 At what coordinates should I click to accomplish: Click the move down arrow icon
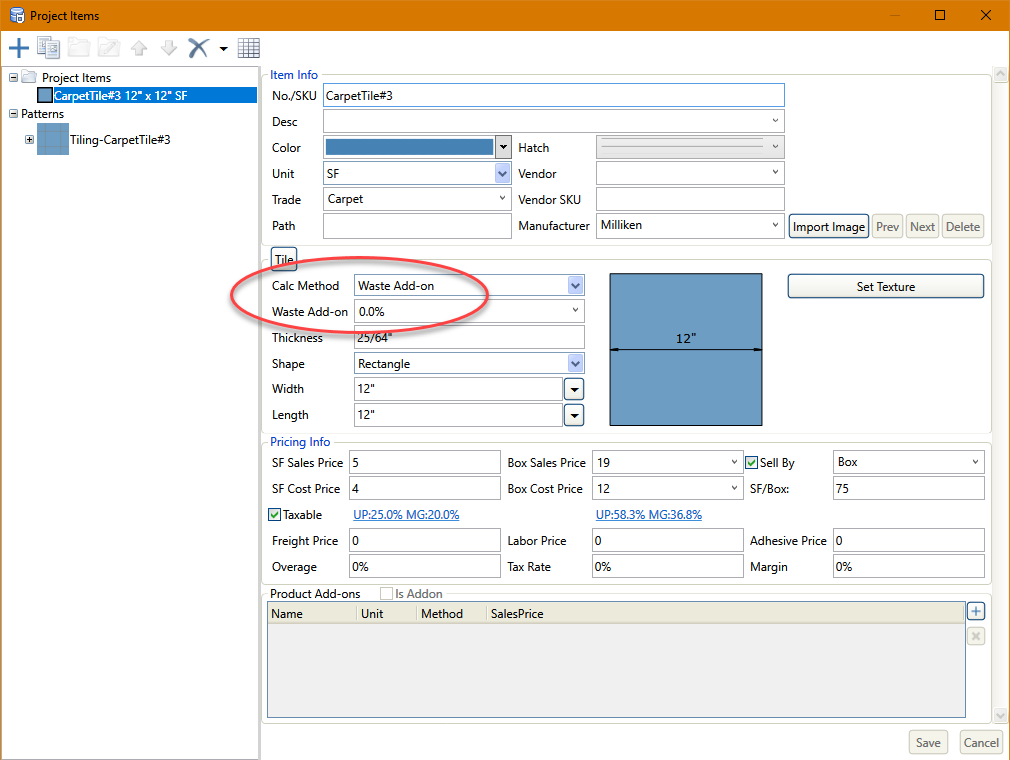169,48
